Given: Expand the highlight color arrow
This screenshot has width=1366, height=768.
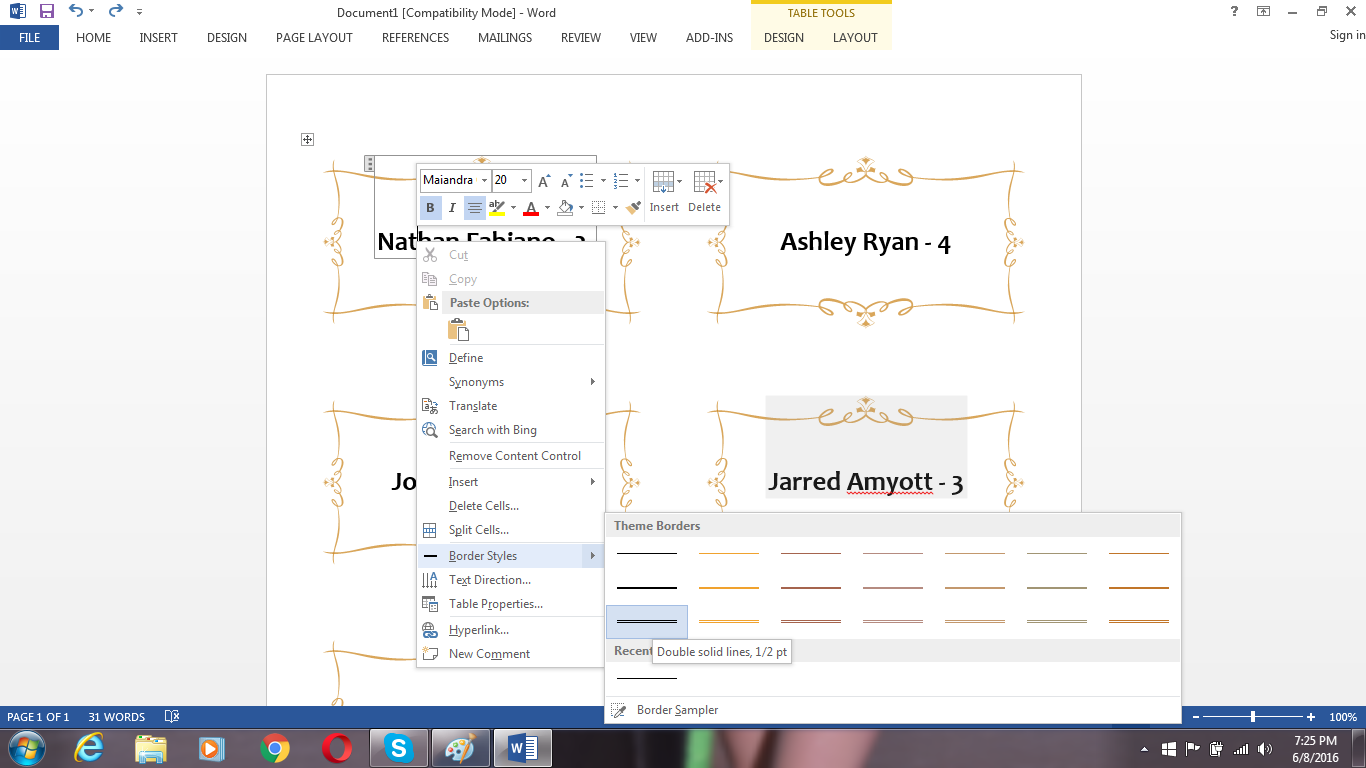Looking at the screenshot, I should [x=513, y=208].
